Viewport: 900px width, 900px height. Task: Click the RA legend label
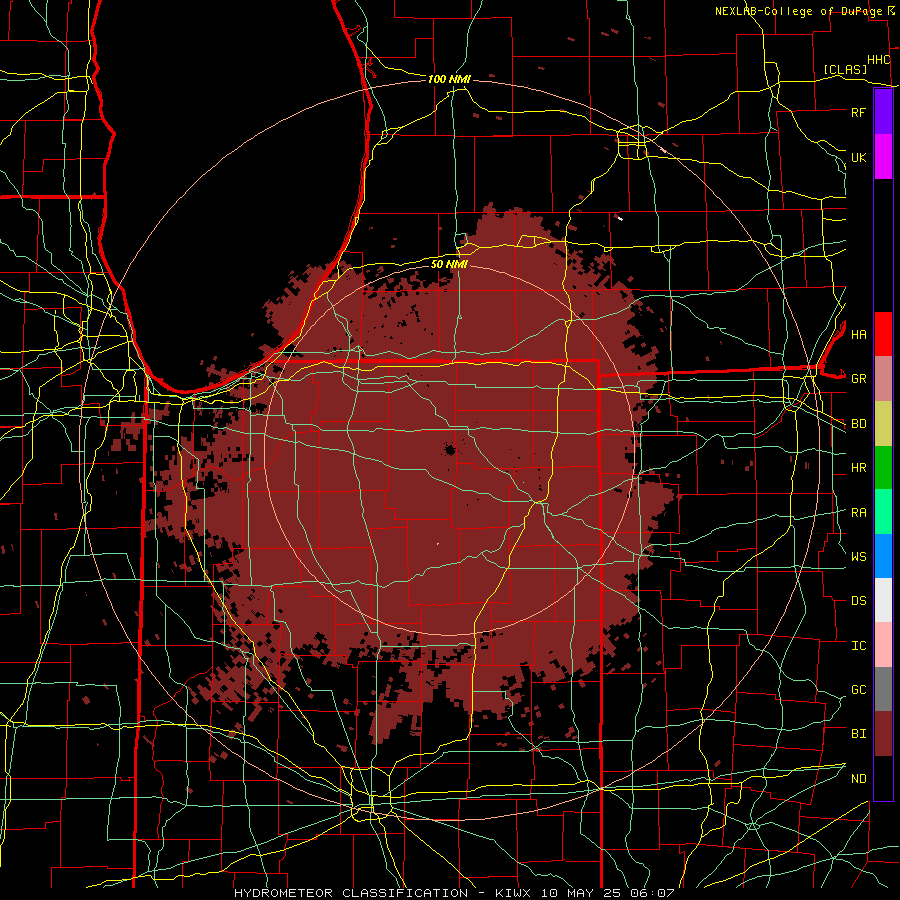pyautogui.click(x=858, y=513)
